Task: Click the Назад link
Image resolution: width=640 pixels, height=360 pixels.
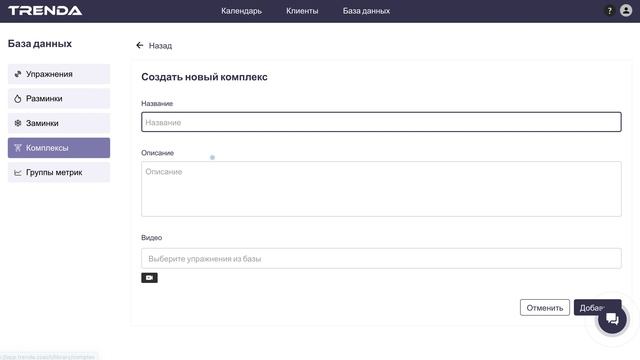Action: pyautogui.click(x=160, y=46)
